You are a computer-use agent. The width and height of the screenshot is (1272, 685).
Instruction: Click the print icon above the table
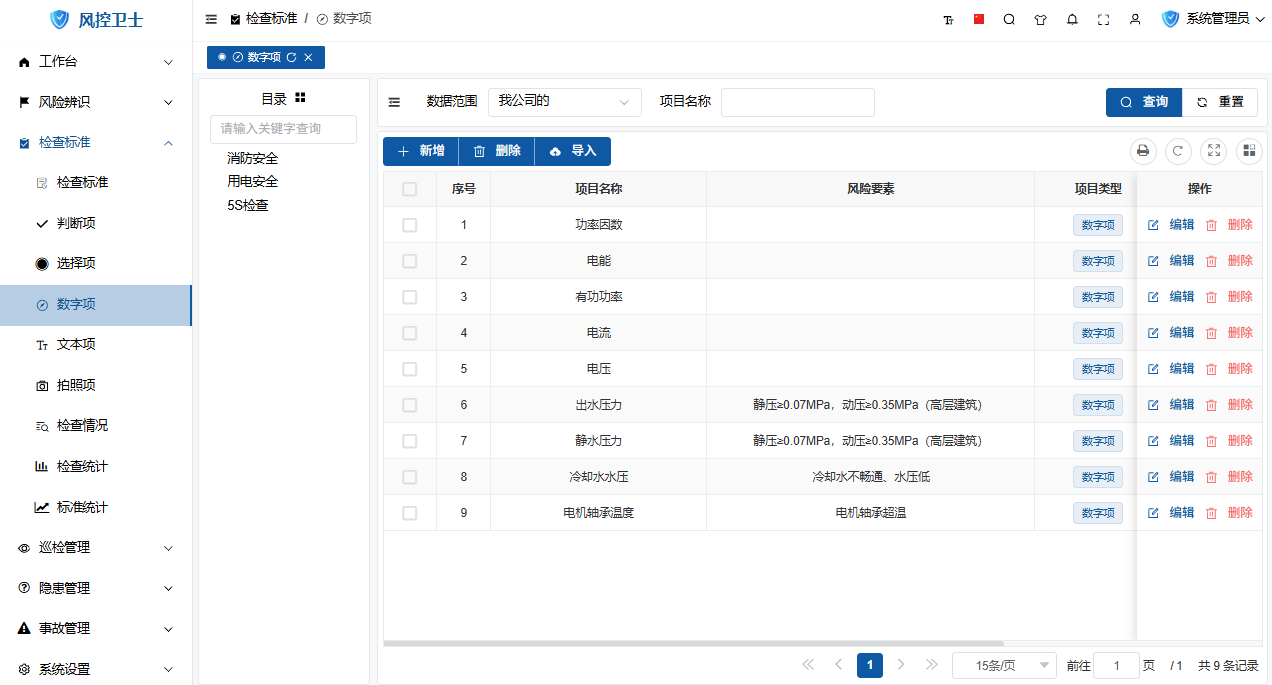[x=1143, y=151]
